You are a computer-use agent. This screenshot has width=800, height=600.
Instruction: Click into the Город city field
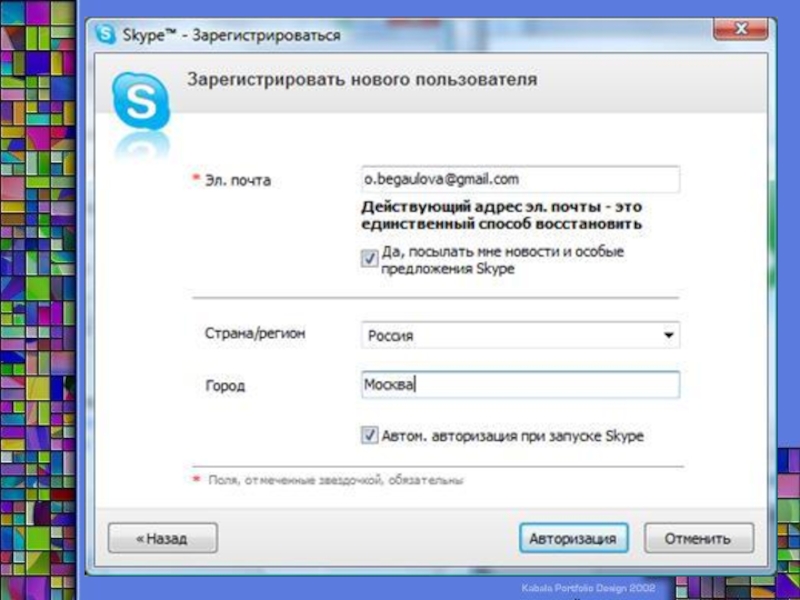click(x=520, y=384)
